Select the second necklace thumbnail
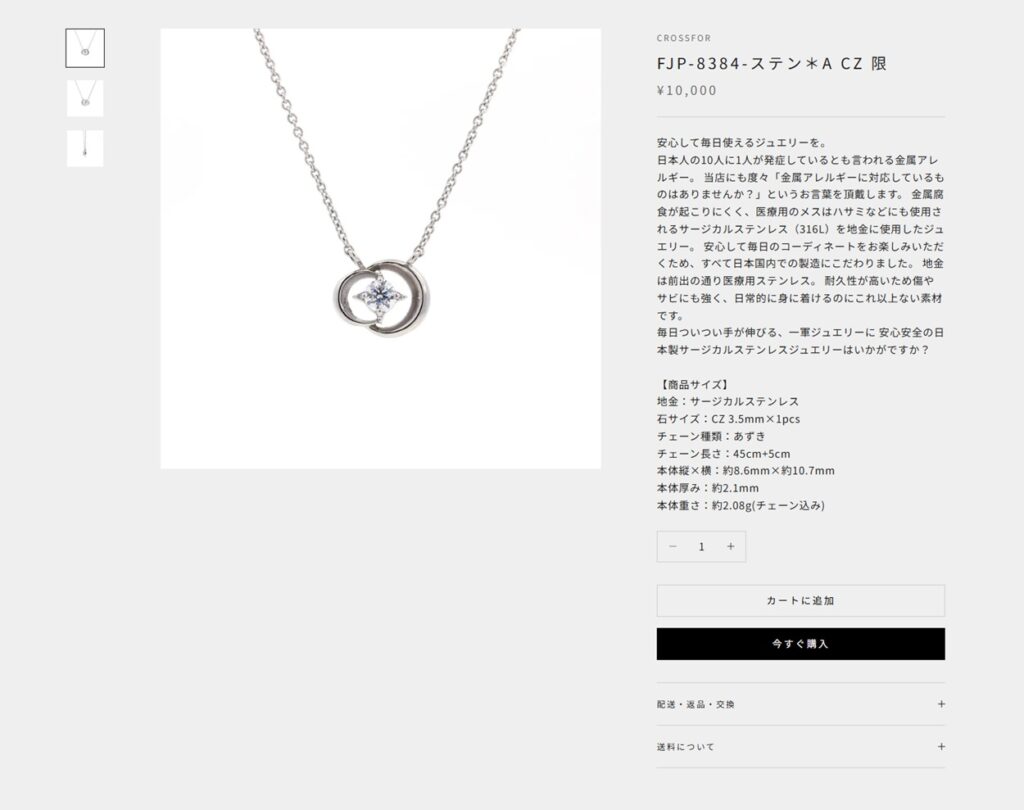Viewport: 1024px width, 810px height. point(85,98)
